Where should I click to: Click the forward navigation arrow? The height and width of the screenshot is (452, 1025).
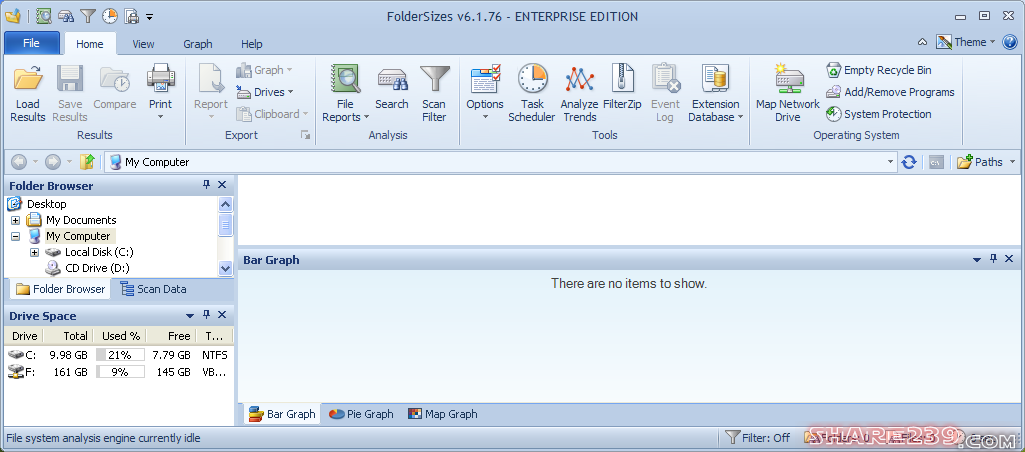click(x=53, y=162)
